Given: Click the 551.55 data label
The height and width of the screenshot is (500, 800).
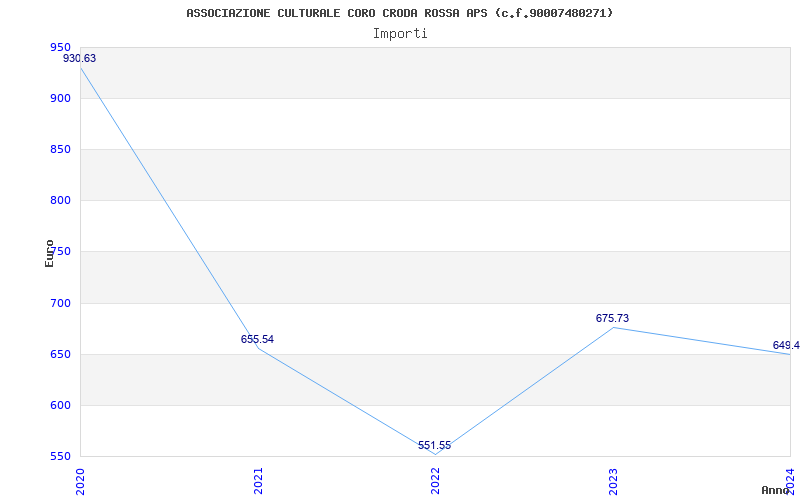Looking at the screenshot, I should point(435,445).
